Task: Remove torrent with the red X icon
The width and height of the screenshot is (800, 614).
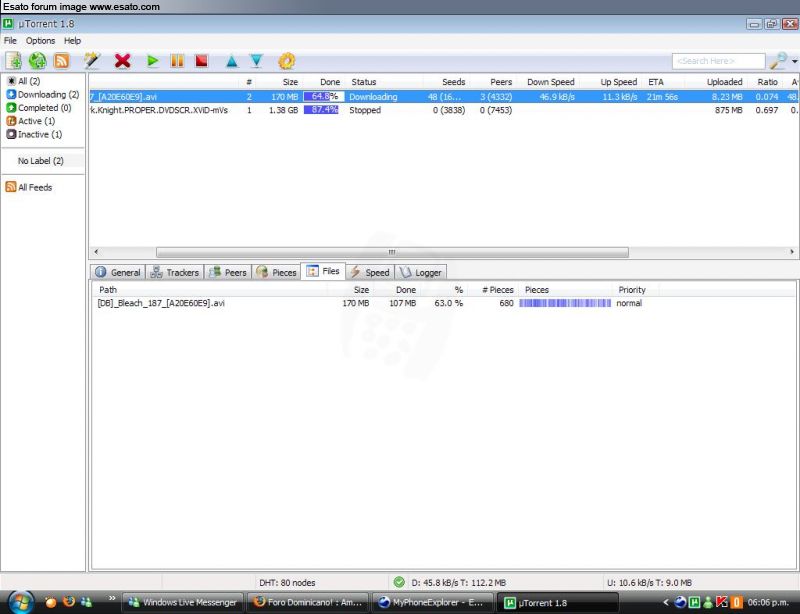Action: click(122, 61)
